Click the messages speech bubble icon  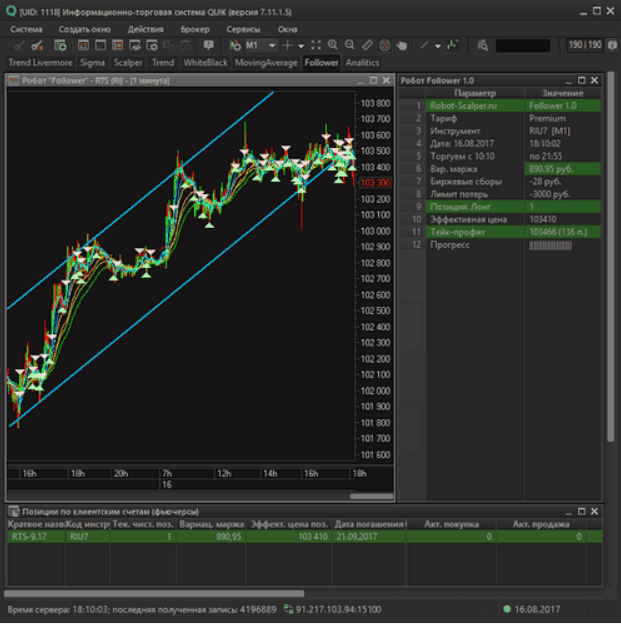point(208,45)
